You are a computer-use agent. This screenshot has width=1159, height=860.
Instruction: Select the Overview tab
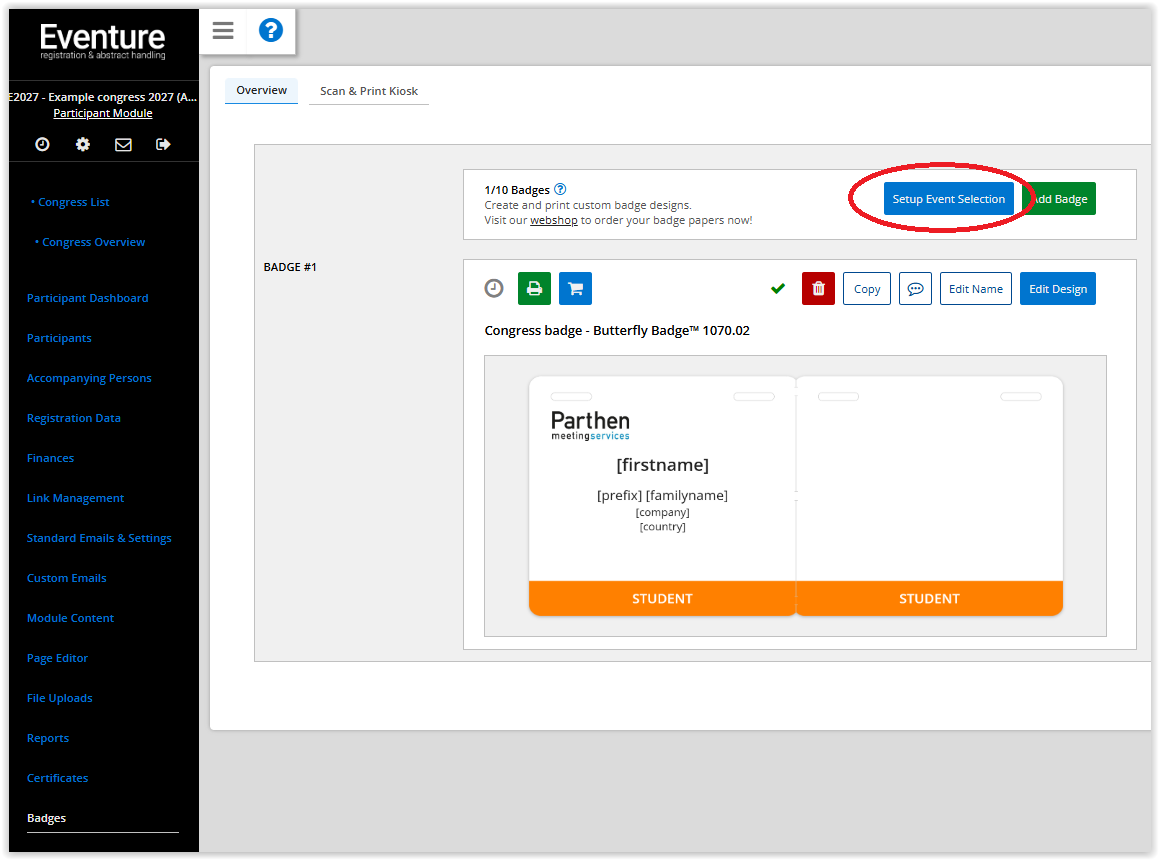[262, 90]
